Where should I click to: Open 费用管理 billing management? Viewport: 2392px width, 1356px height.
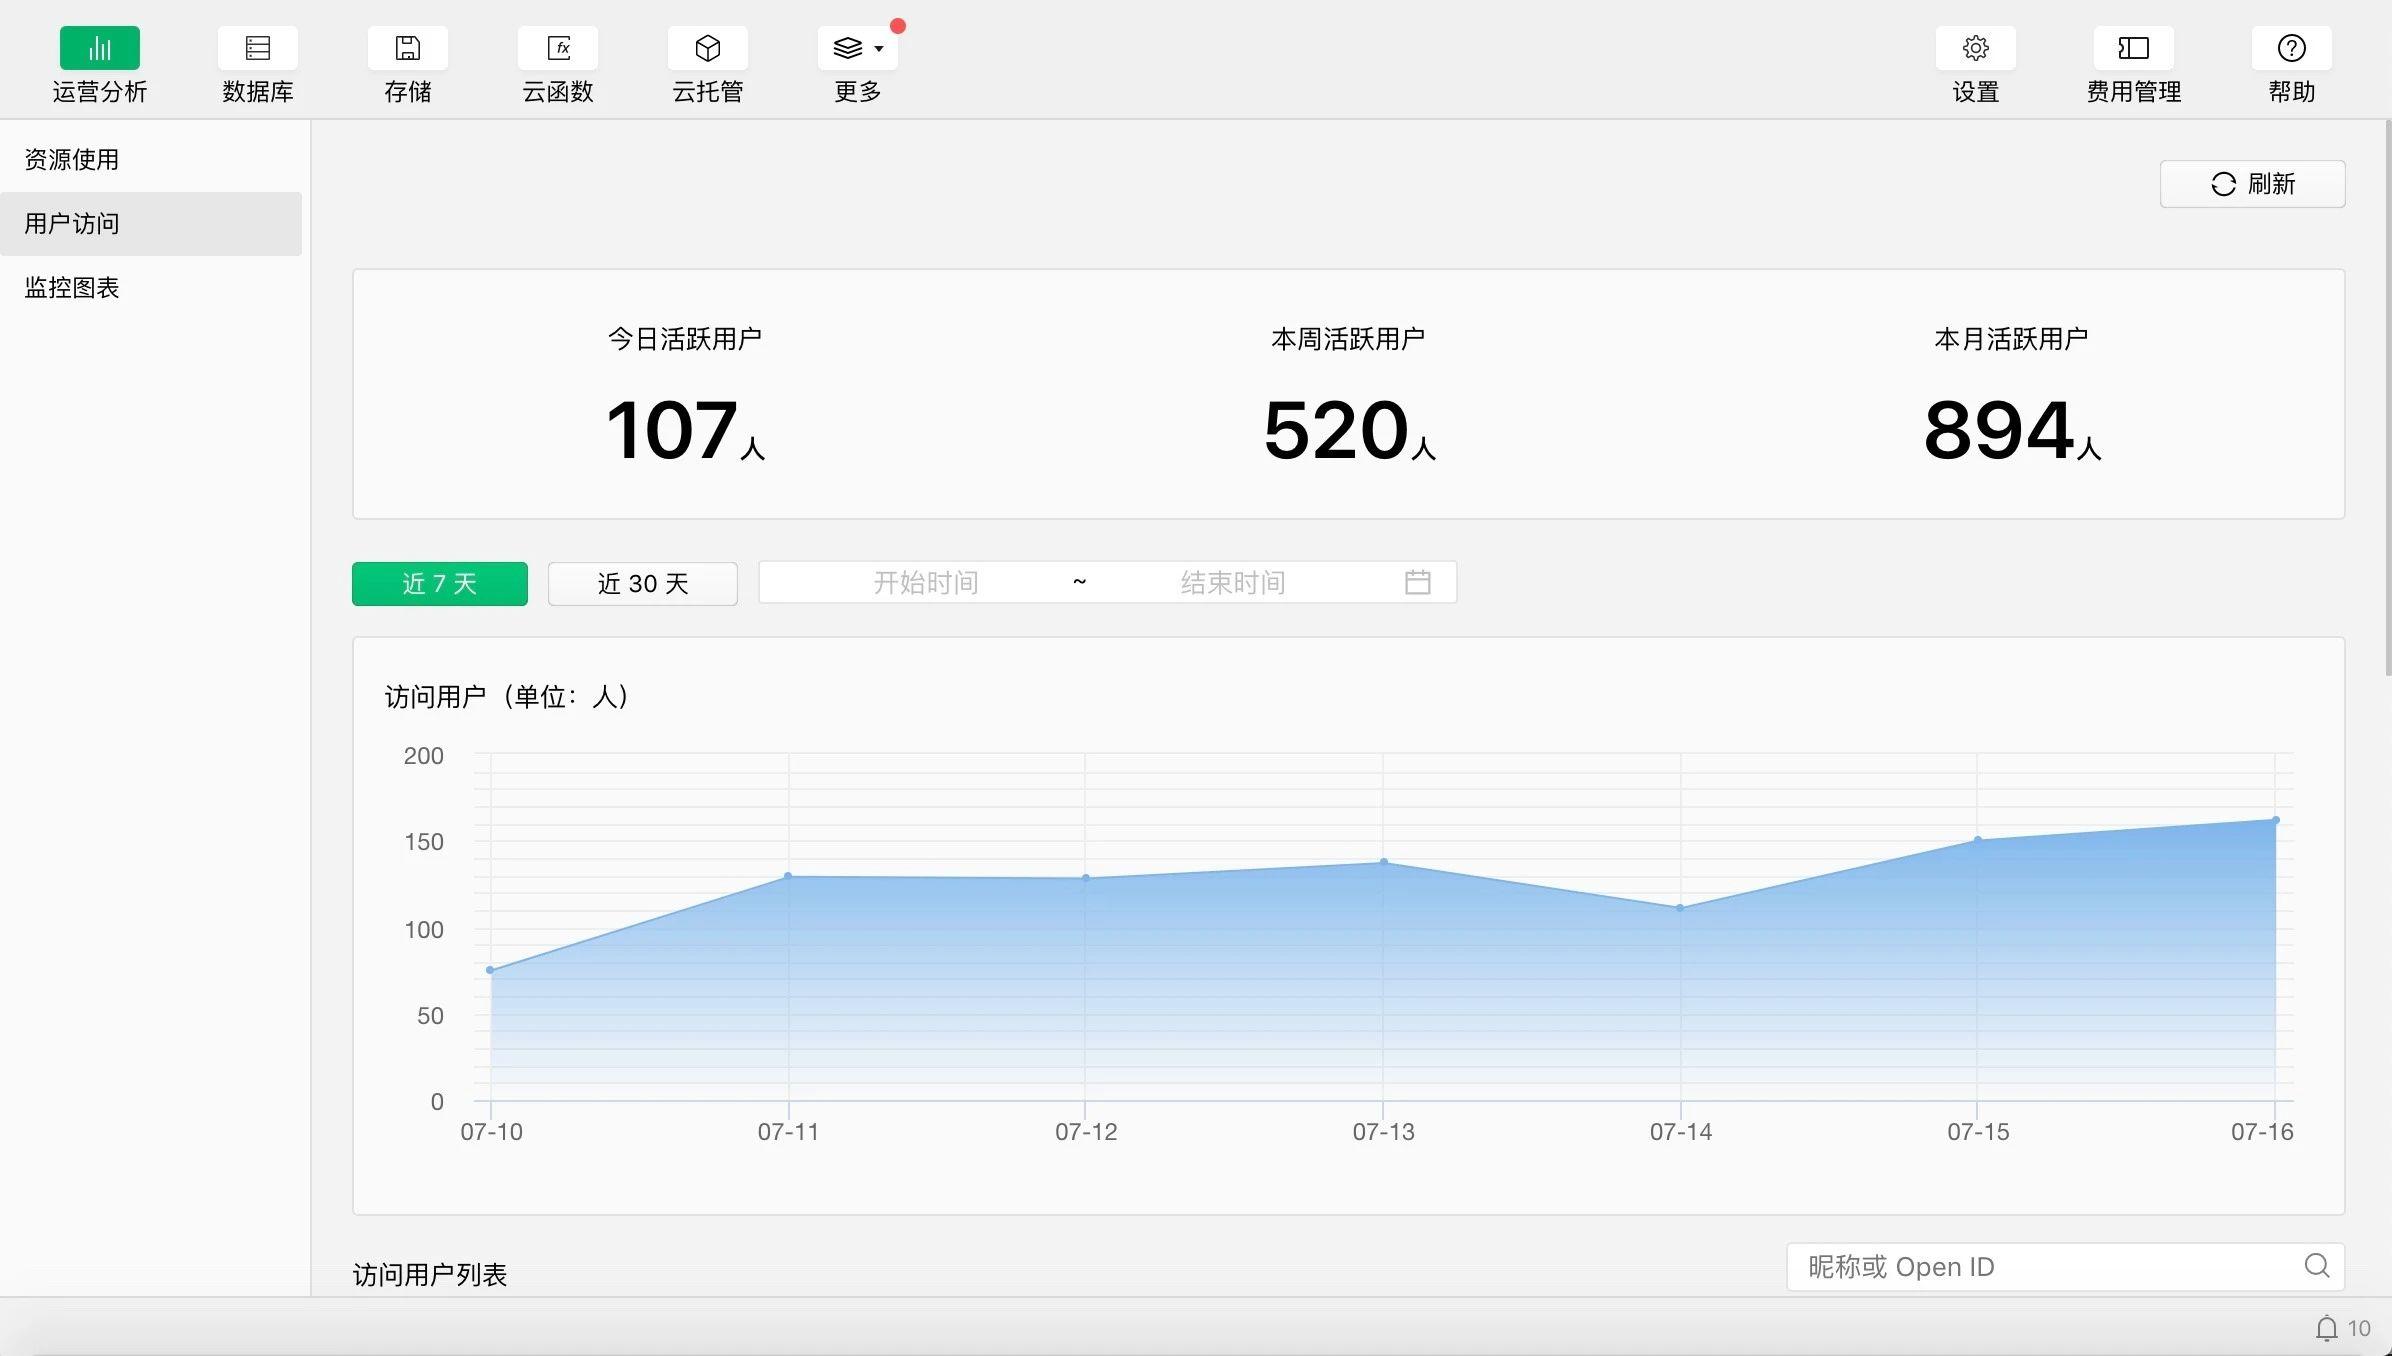pyautogui.click(x=2132, y=62)
